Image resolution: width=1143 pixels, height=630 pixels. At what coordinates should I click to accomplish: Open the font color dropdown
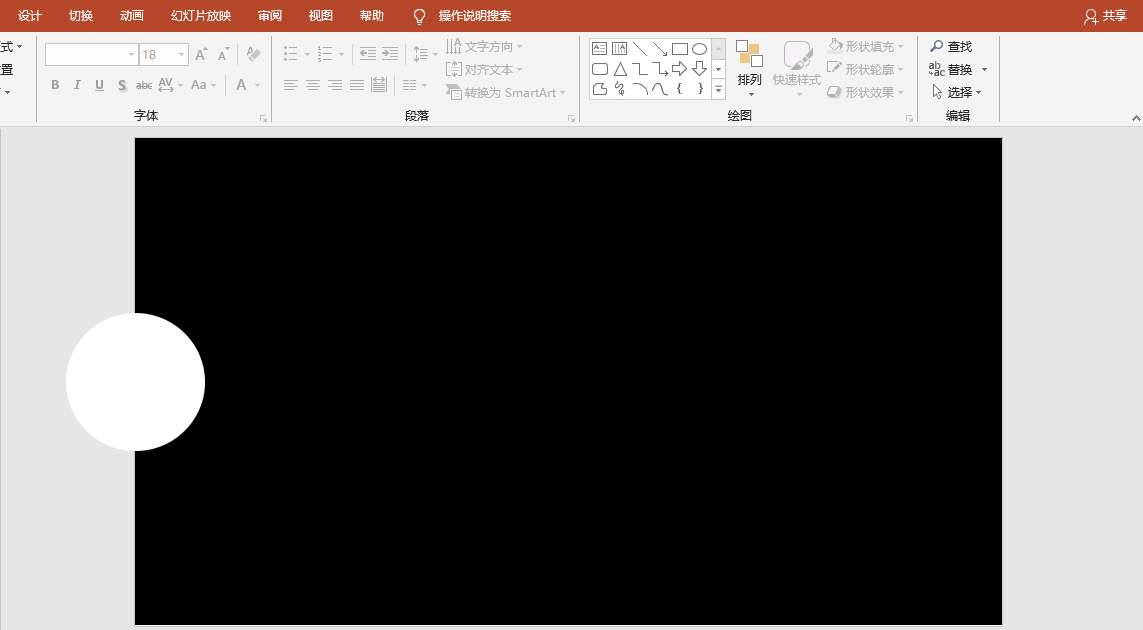tap(258, 85)
